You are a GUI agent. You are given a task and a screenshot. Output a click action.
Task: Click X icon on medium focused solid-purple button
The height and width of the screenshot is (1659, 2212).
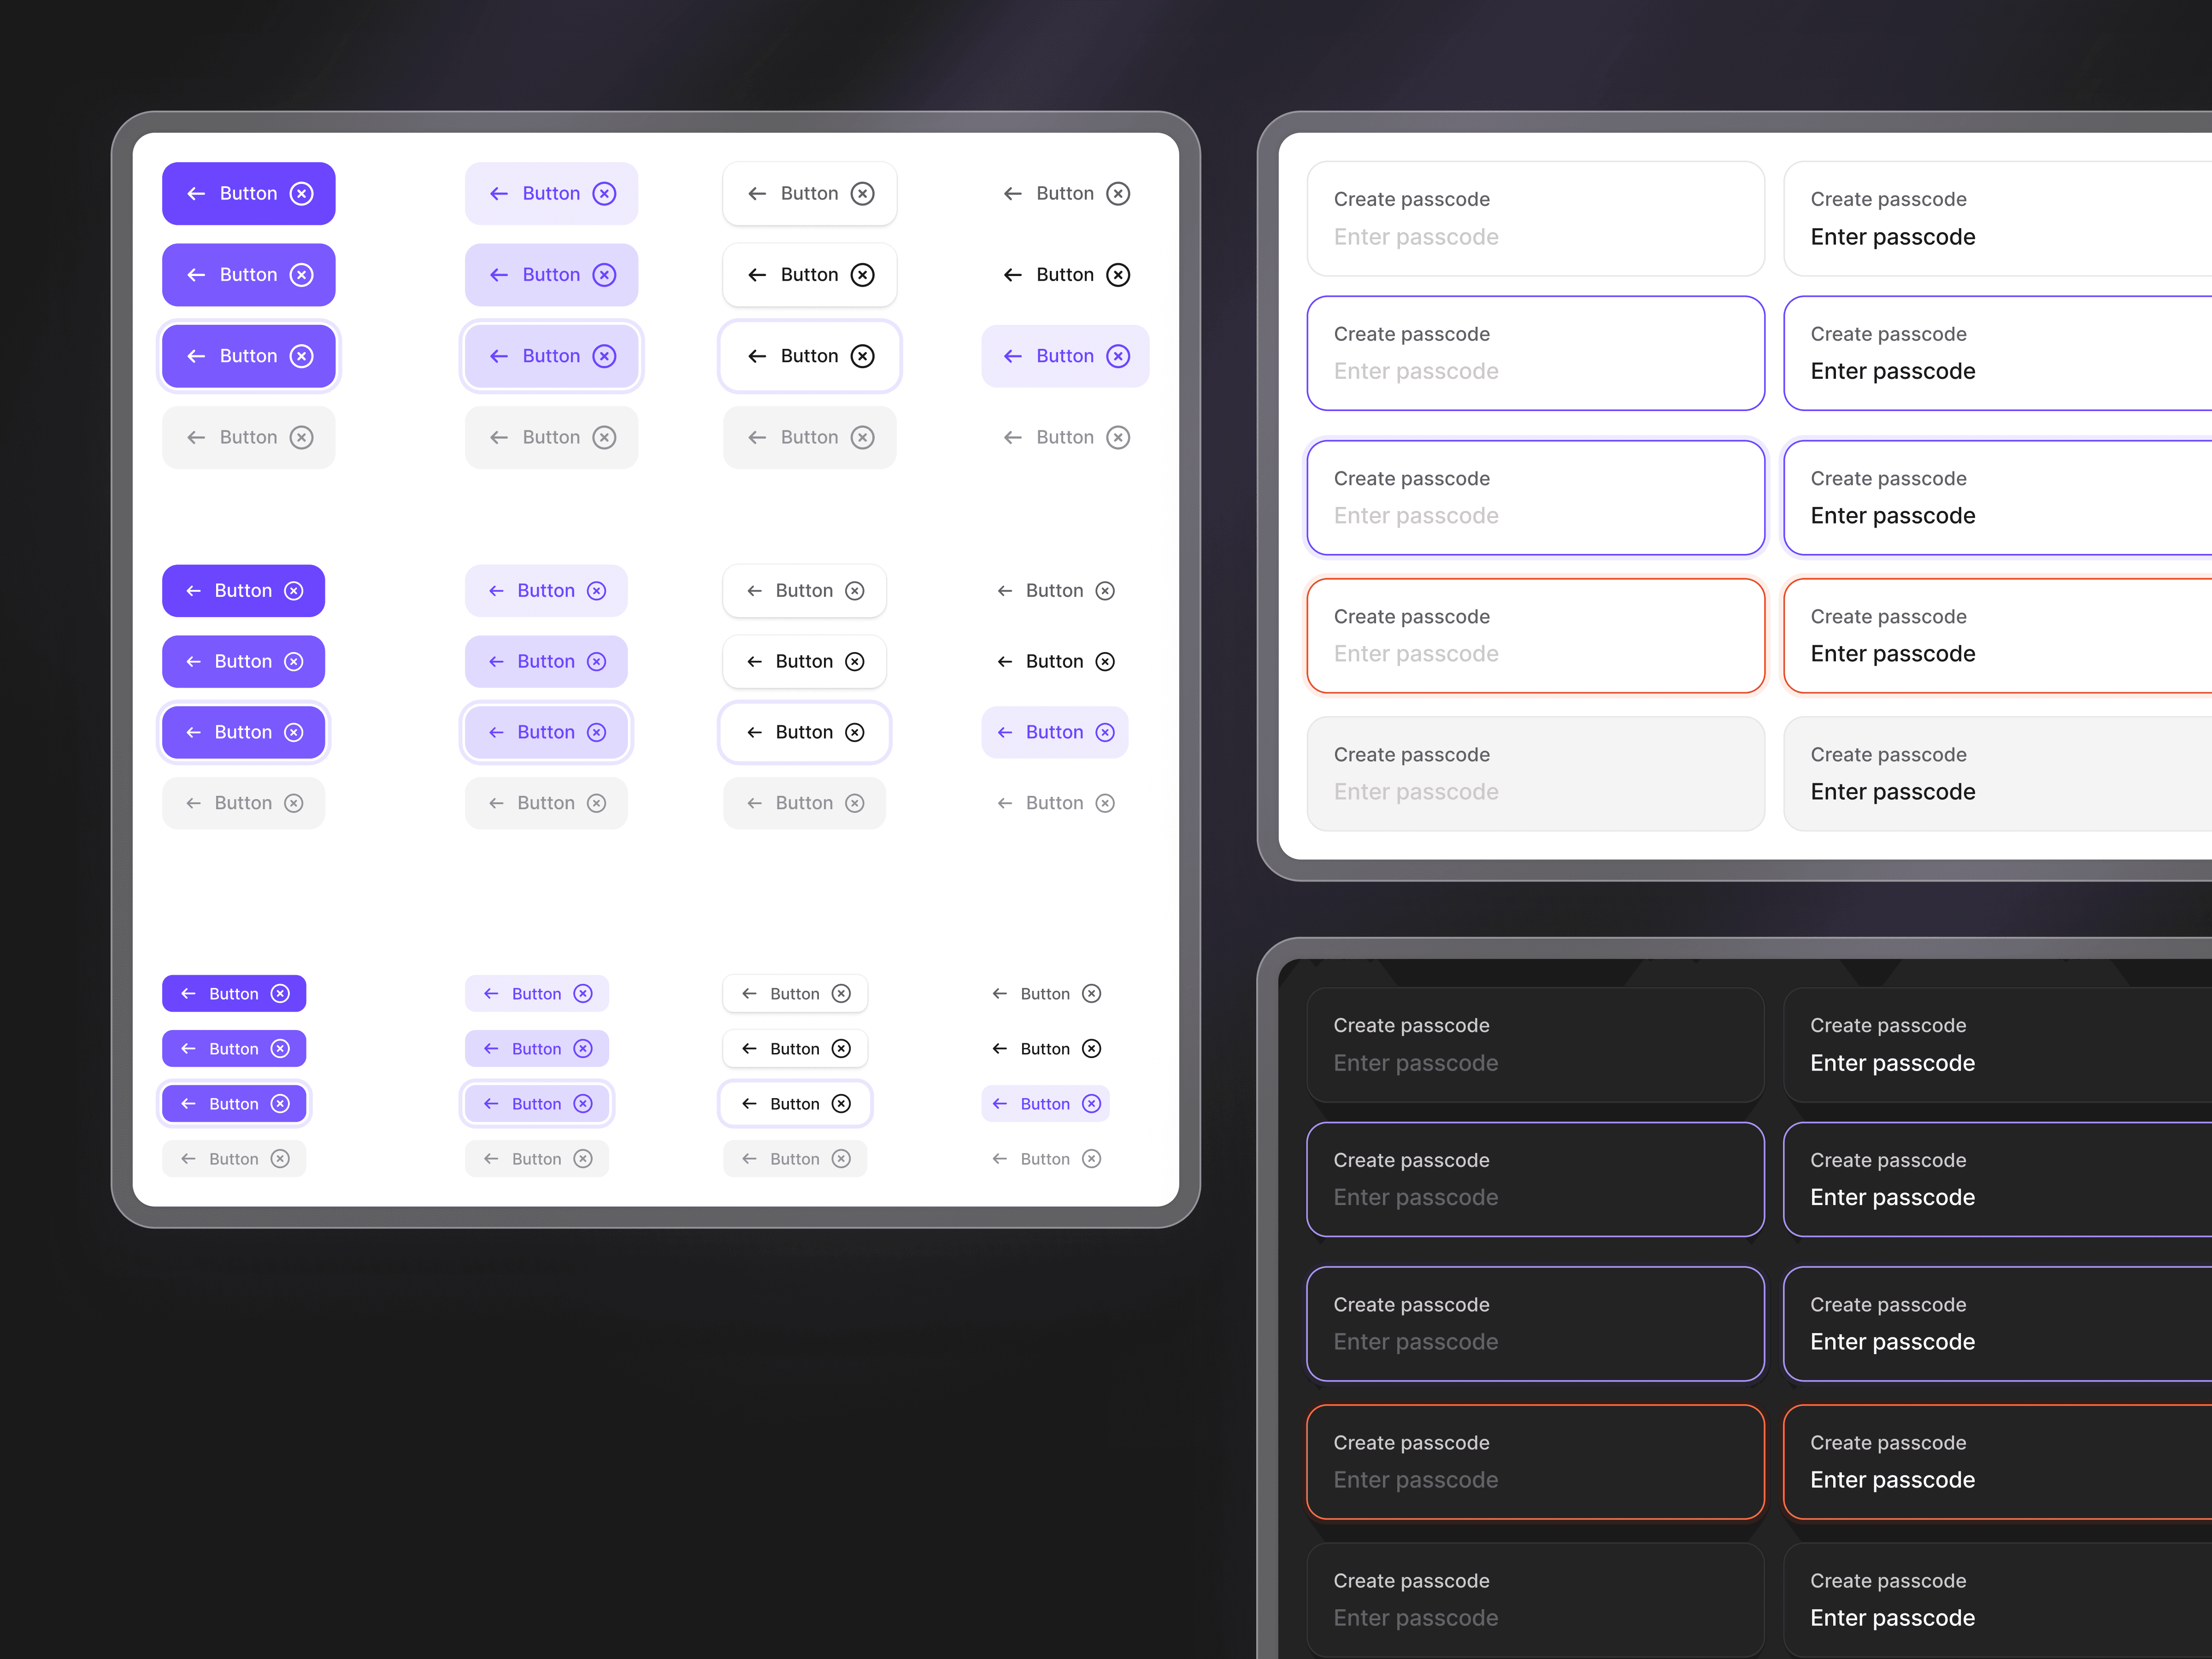pyautogui.click(x=293, y=732)
